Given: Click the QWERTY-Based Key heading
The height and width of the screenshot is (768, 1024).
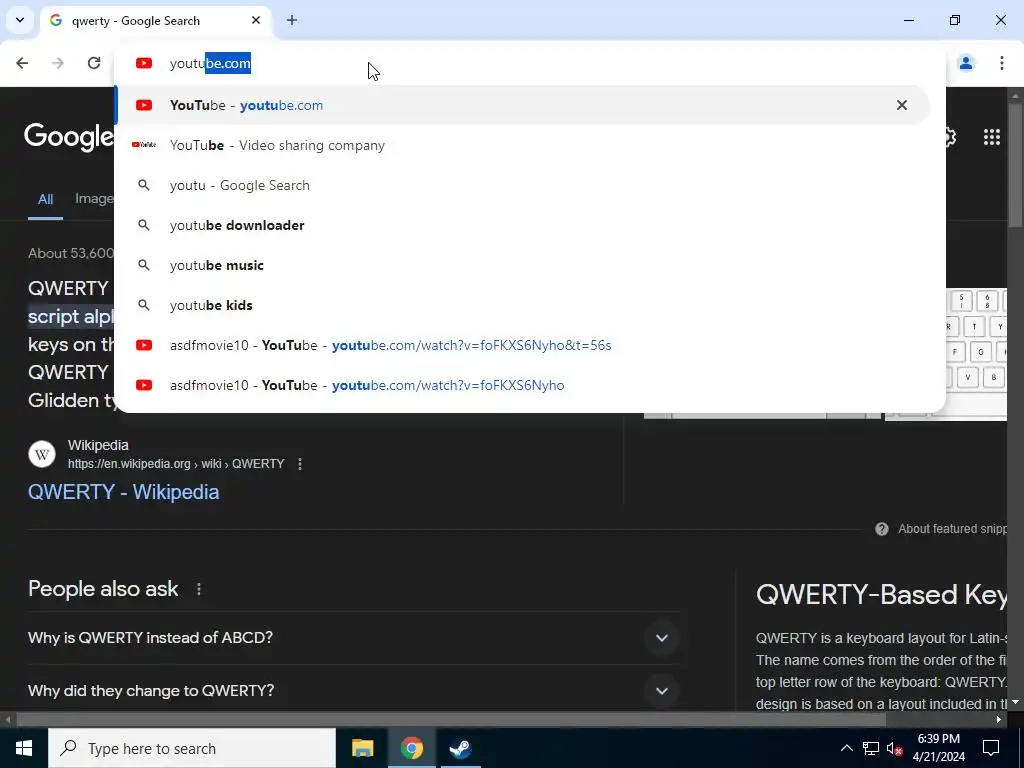Looking at the screenshot, I should point(881,595).
